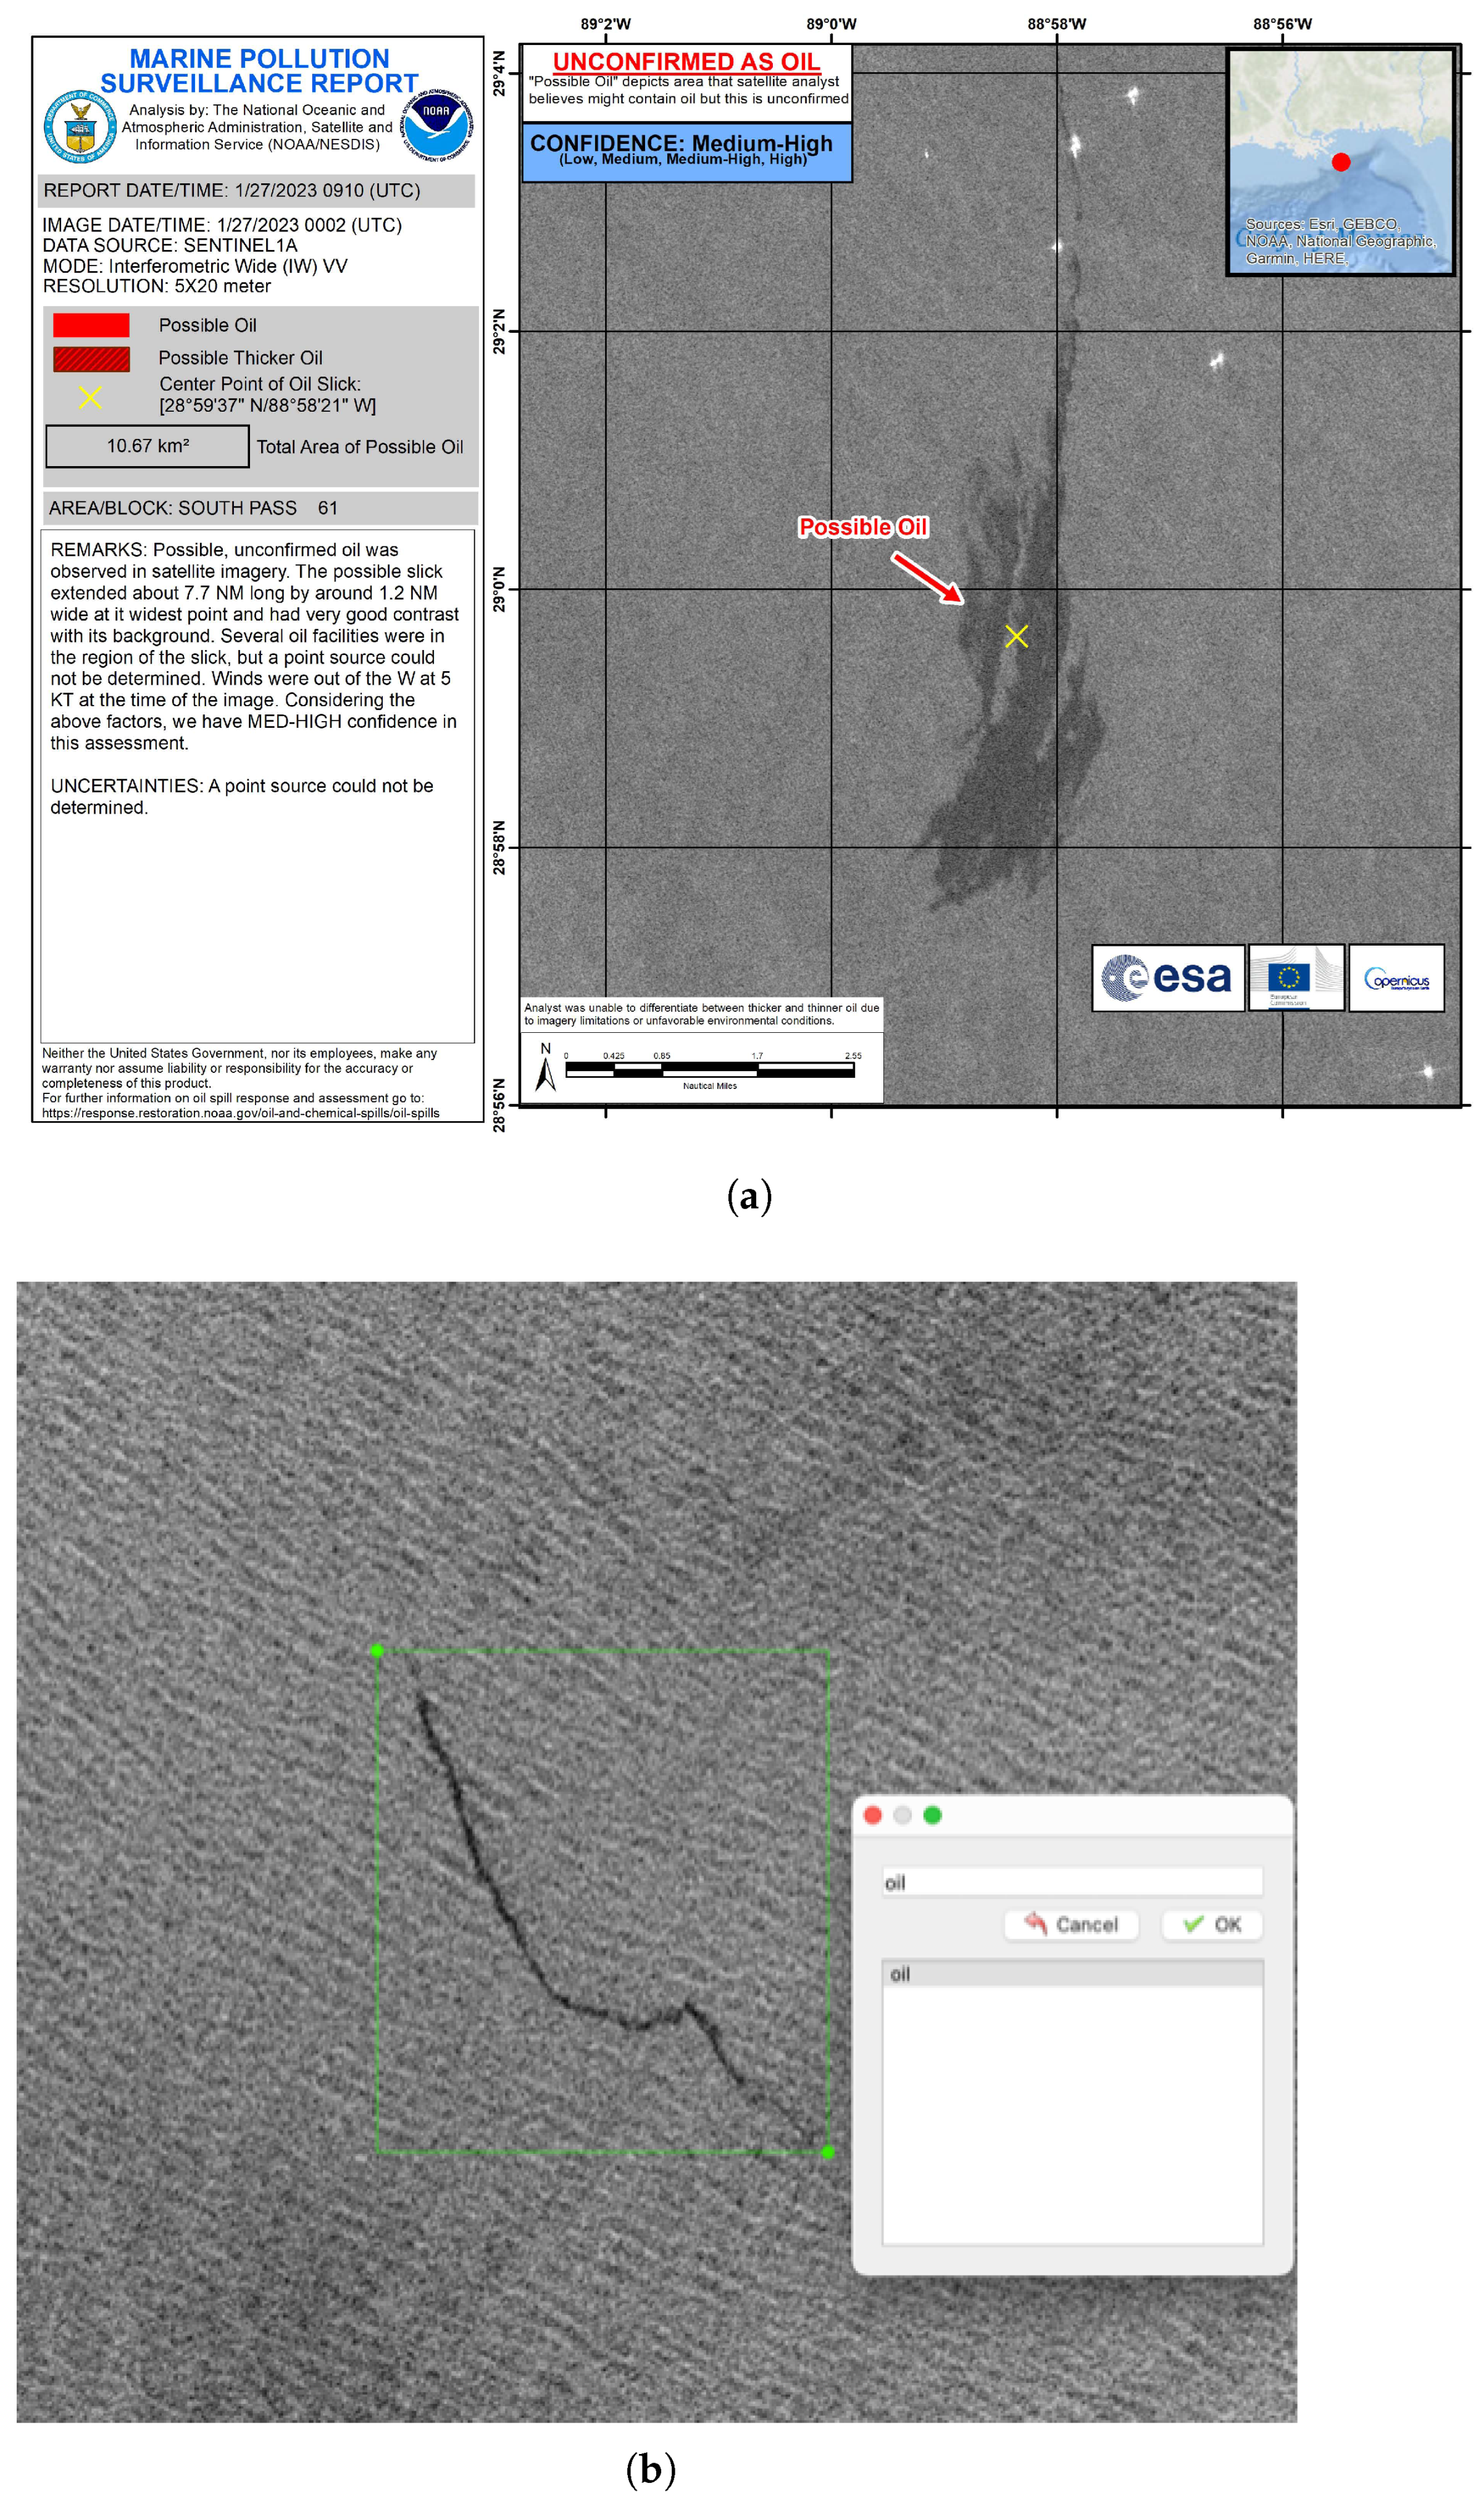Click the hatched Possible Thicker Oil swatch

click(91, 358)
